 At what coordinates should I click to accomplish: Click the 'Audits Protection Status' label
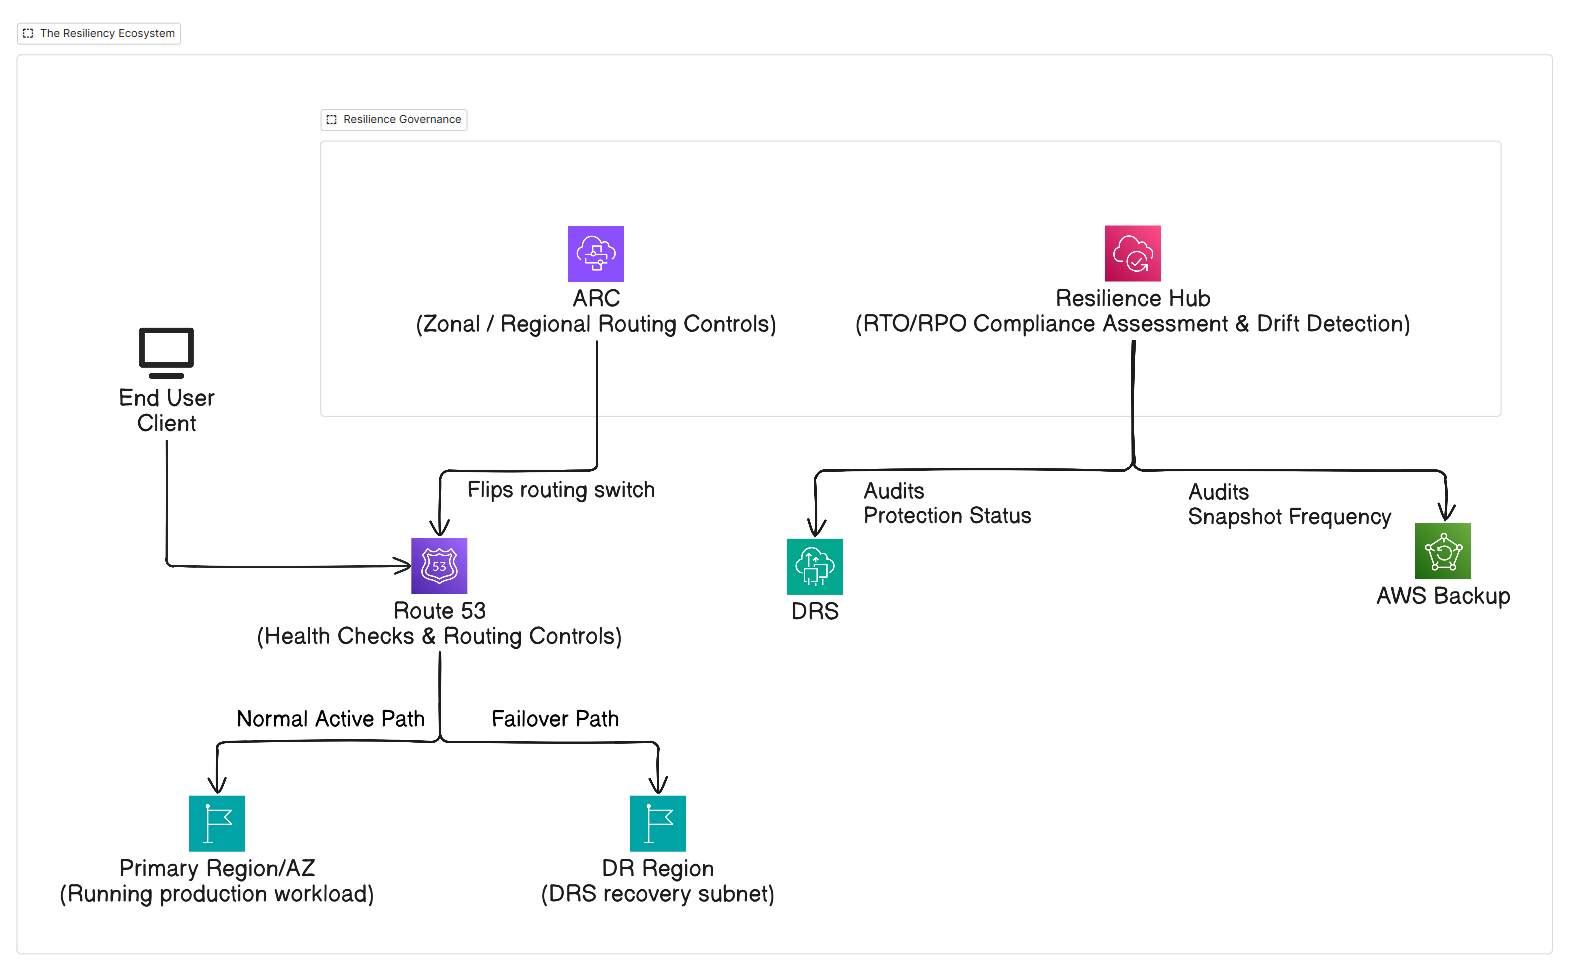(947, 503)
